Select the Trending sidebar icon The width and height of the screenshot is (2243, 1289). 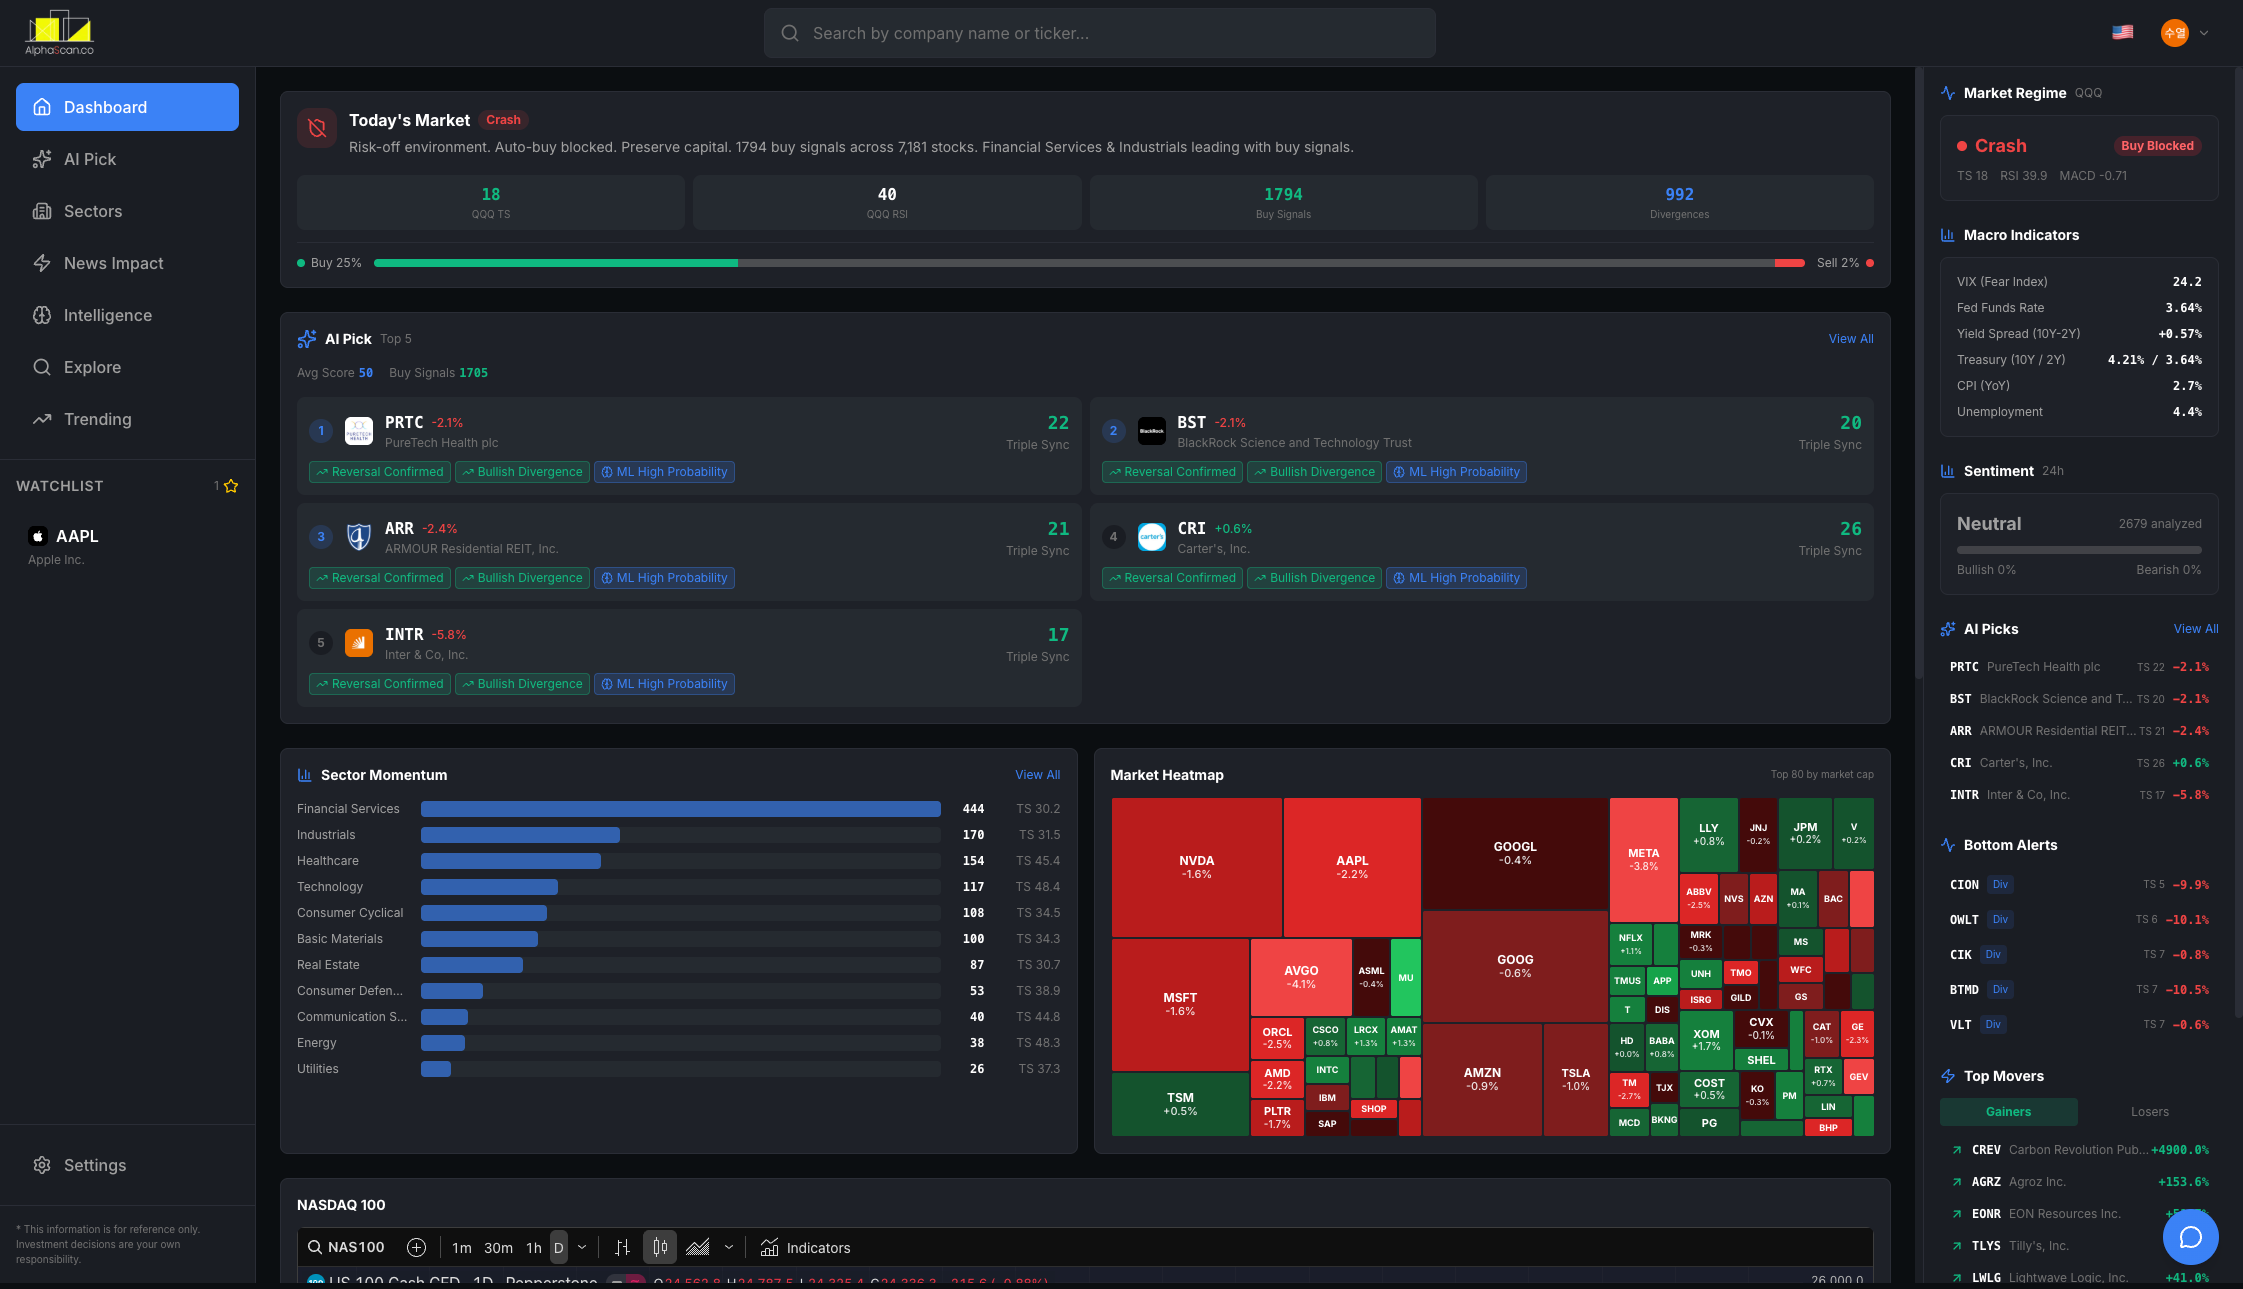[43, 419]
